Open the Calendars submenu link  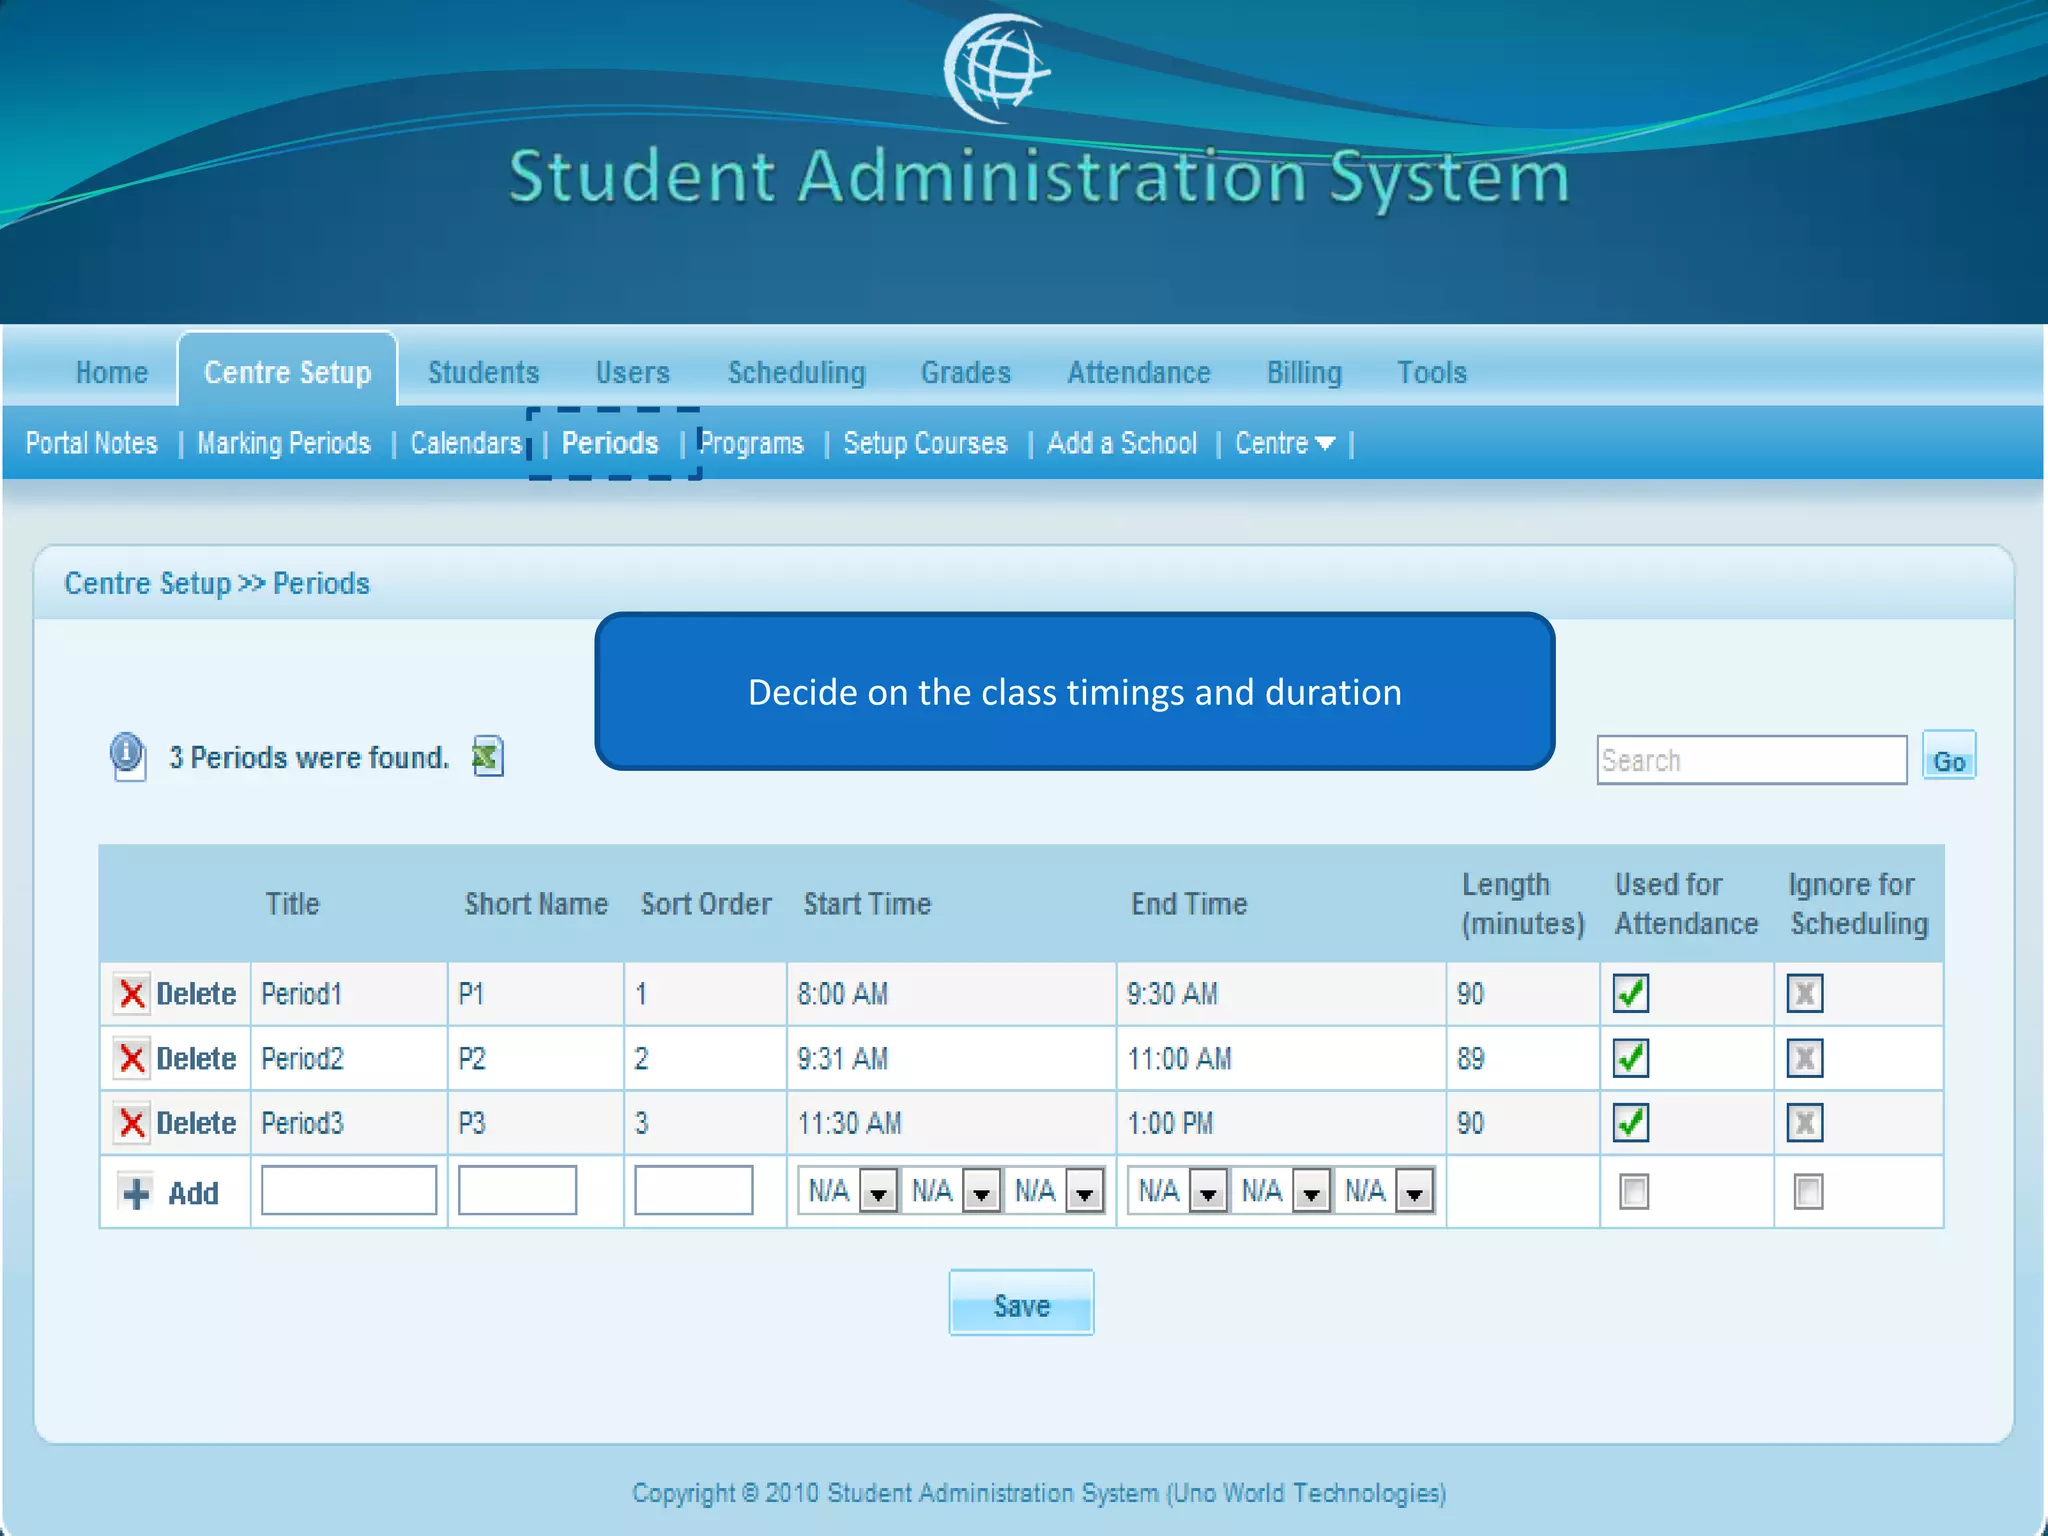pyautogui.click(x=466, y=443)
